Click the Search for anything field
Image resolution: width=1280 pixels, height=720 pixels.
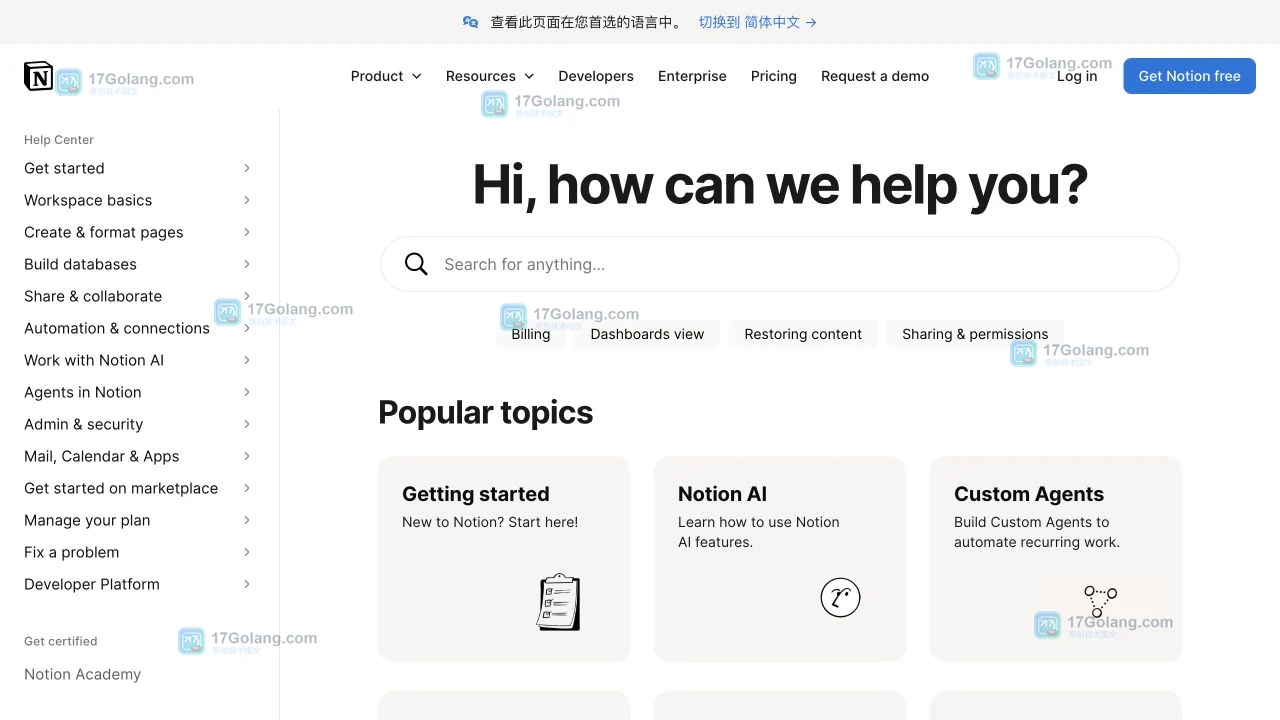pyautogui.click(x=780, y=264)
